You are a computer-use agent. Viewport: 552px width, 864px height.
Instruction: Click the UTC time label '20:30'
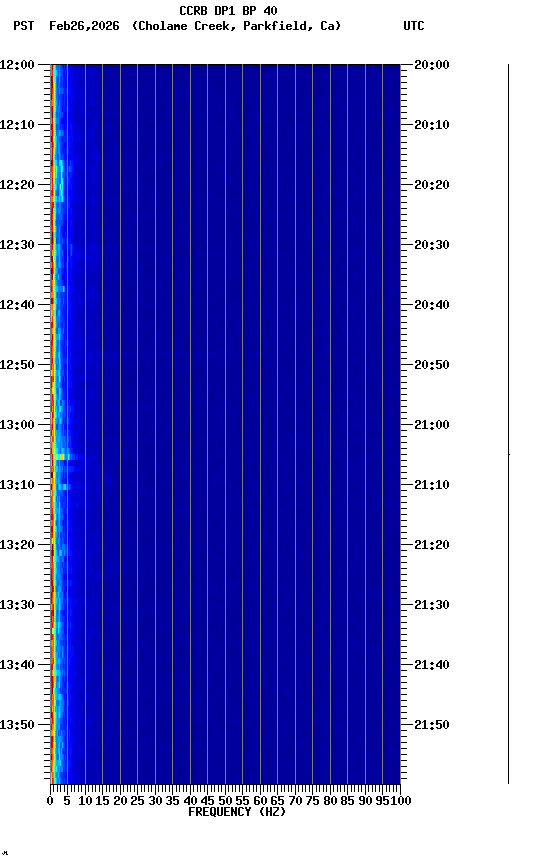[x=432, y=245]
